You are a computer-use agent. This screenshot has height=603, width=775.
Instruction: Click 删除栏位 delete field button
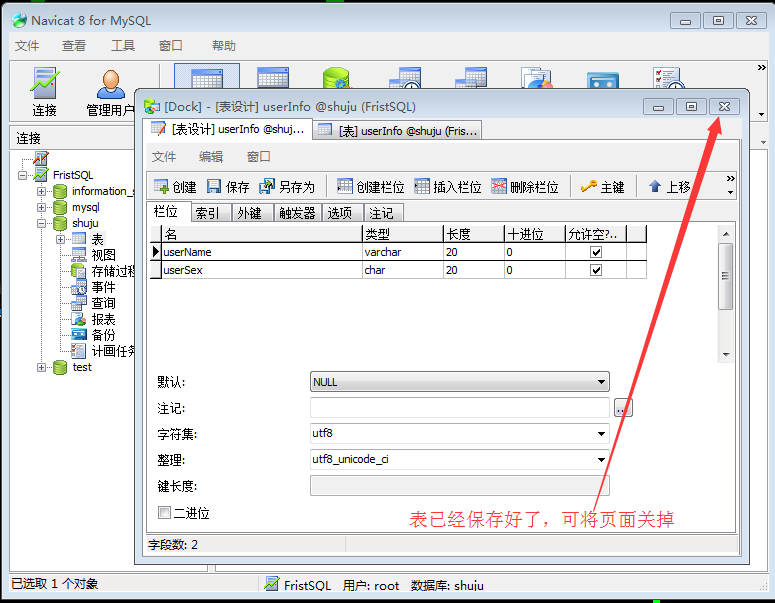point(525,187)
